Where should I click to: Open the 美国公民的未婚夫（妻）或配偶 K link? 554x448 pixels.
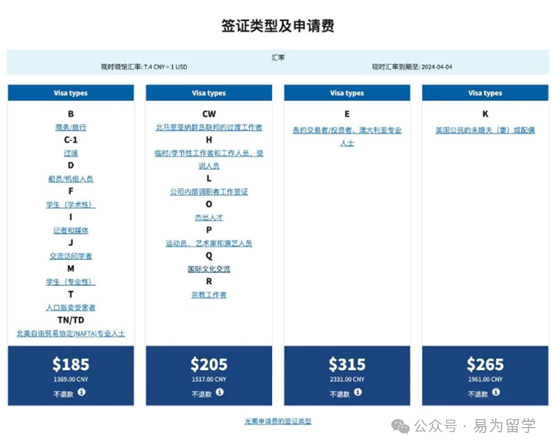(485, 130)
